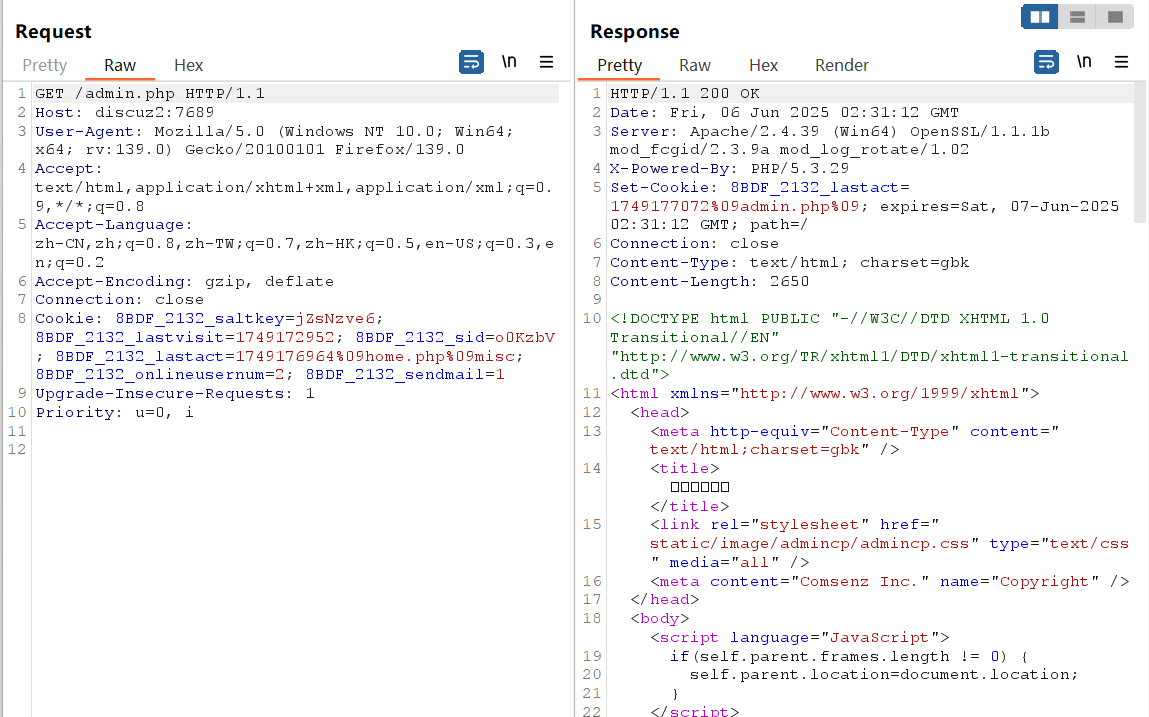
Task: Toggle show non-printable chars \n in Response panel
Action: coord(1085,62)
